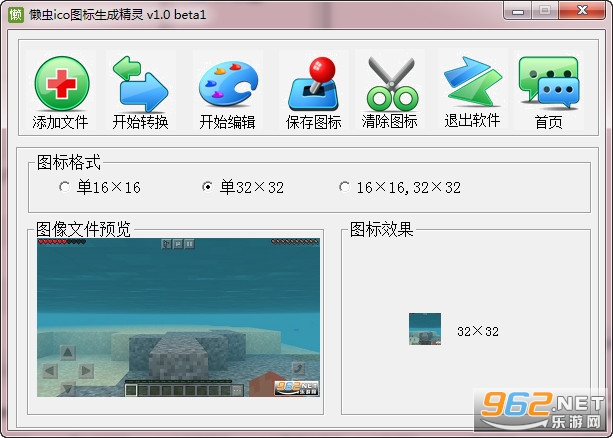Maximize the 懒虫ico window
This screenshot has width=613, height=438.
(545, 11)
